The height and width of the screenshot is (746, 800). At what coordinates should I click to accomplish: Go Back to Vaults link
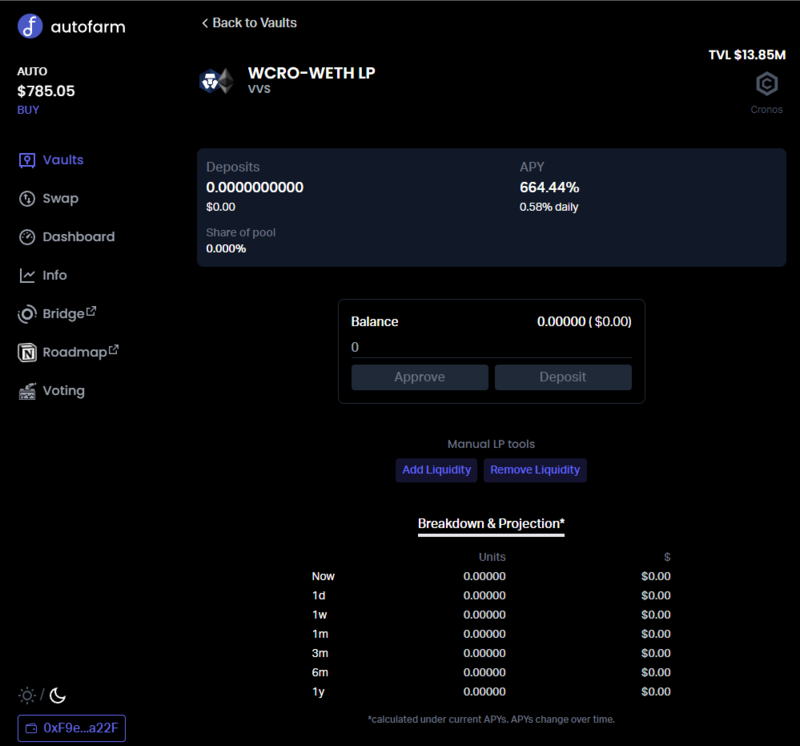tap(249, 23)
